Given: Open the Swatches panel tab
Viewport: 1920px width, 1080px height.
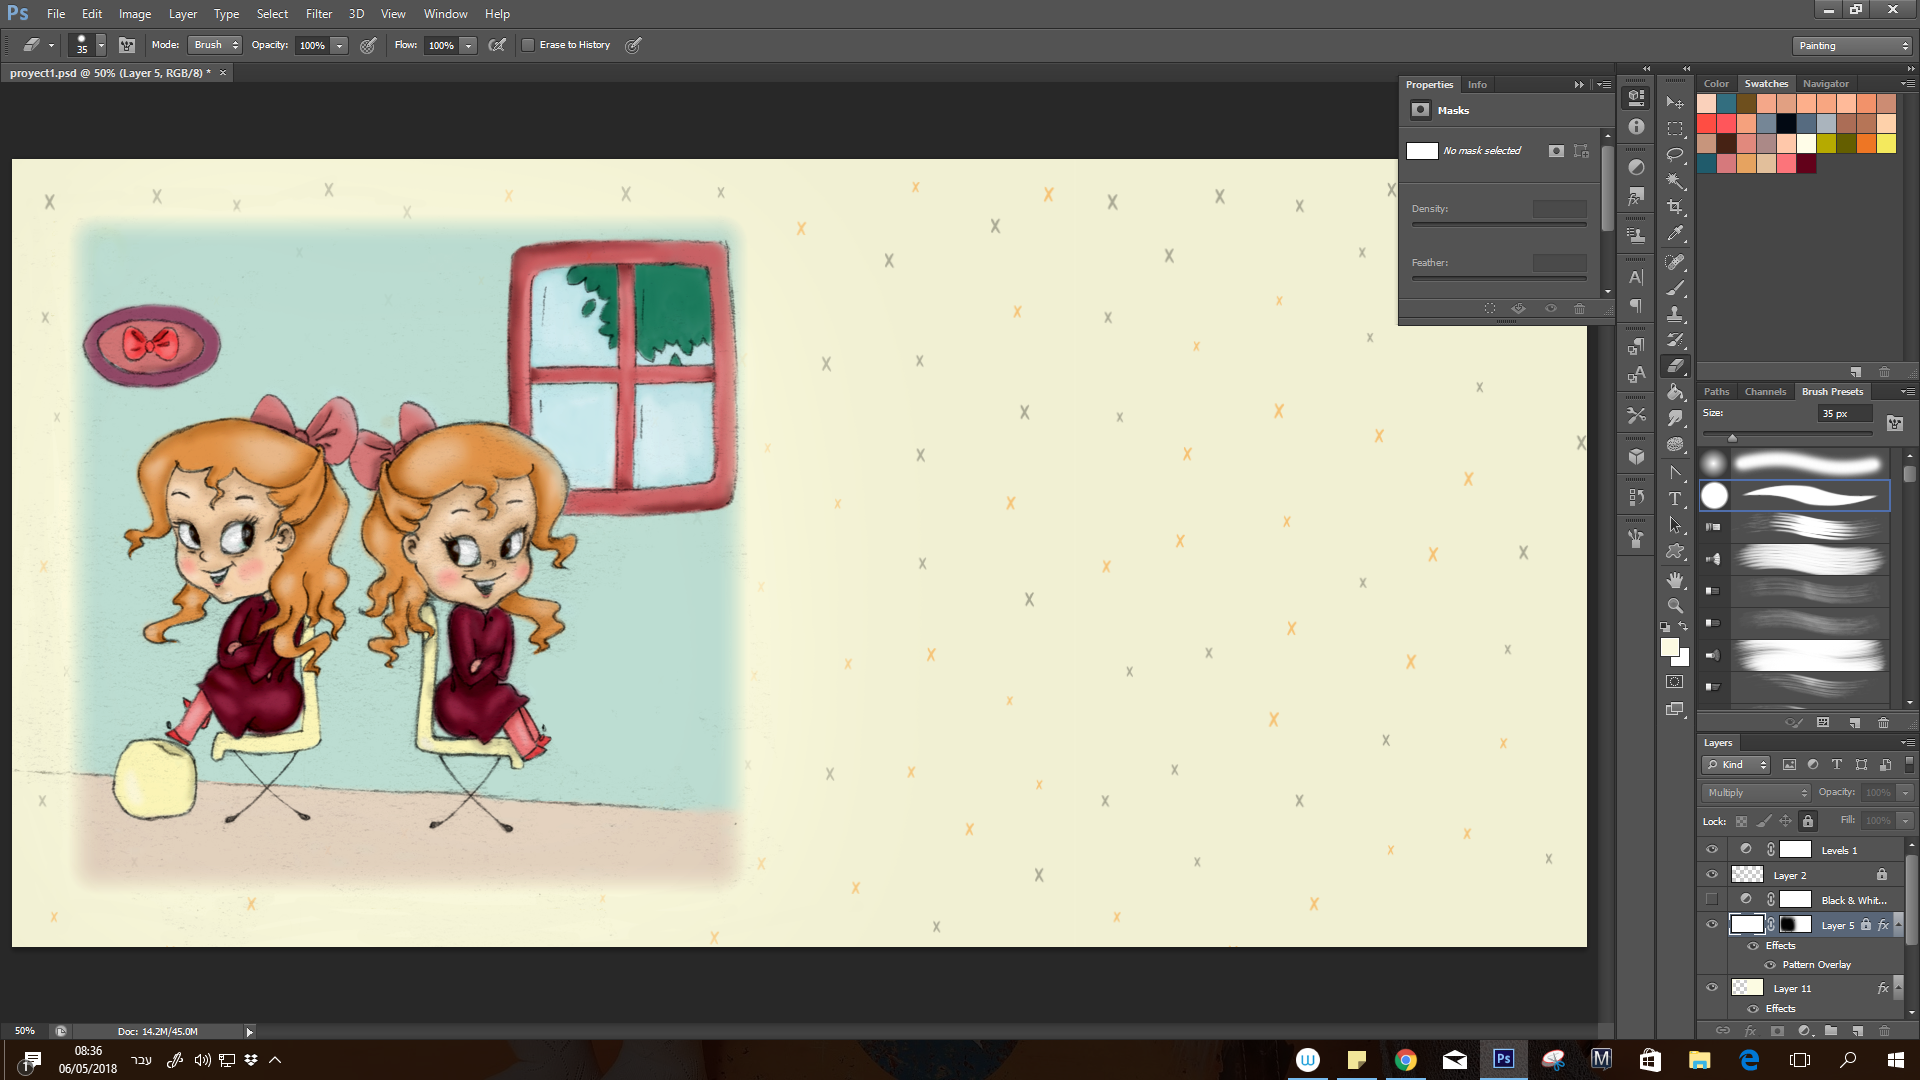Looking at the screenshot, I should point(1766,83).
